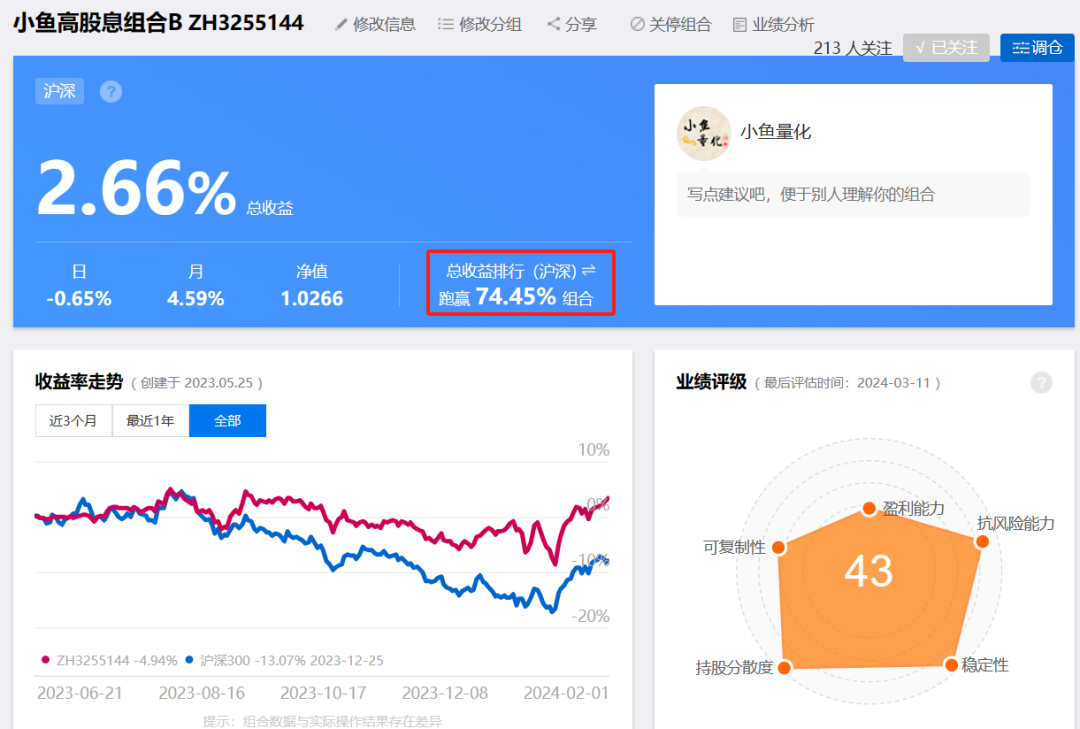Click the list icon for 修改分组
The width and height of the screenshot is (1080, 729).
[446, 25]
